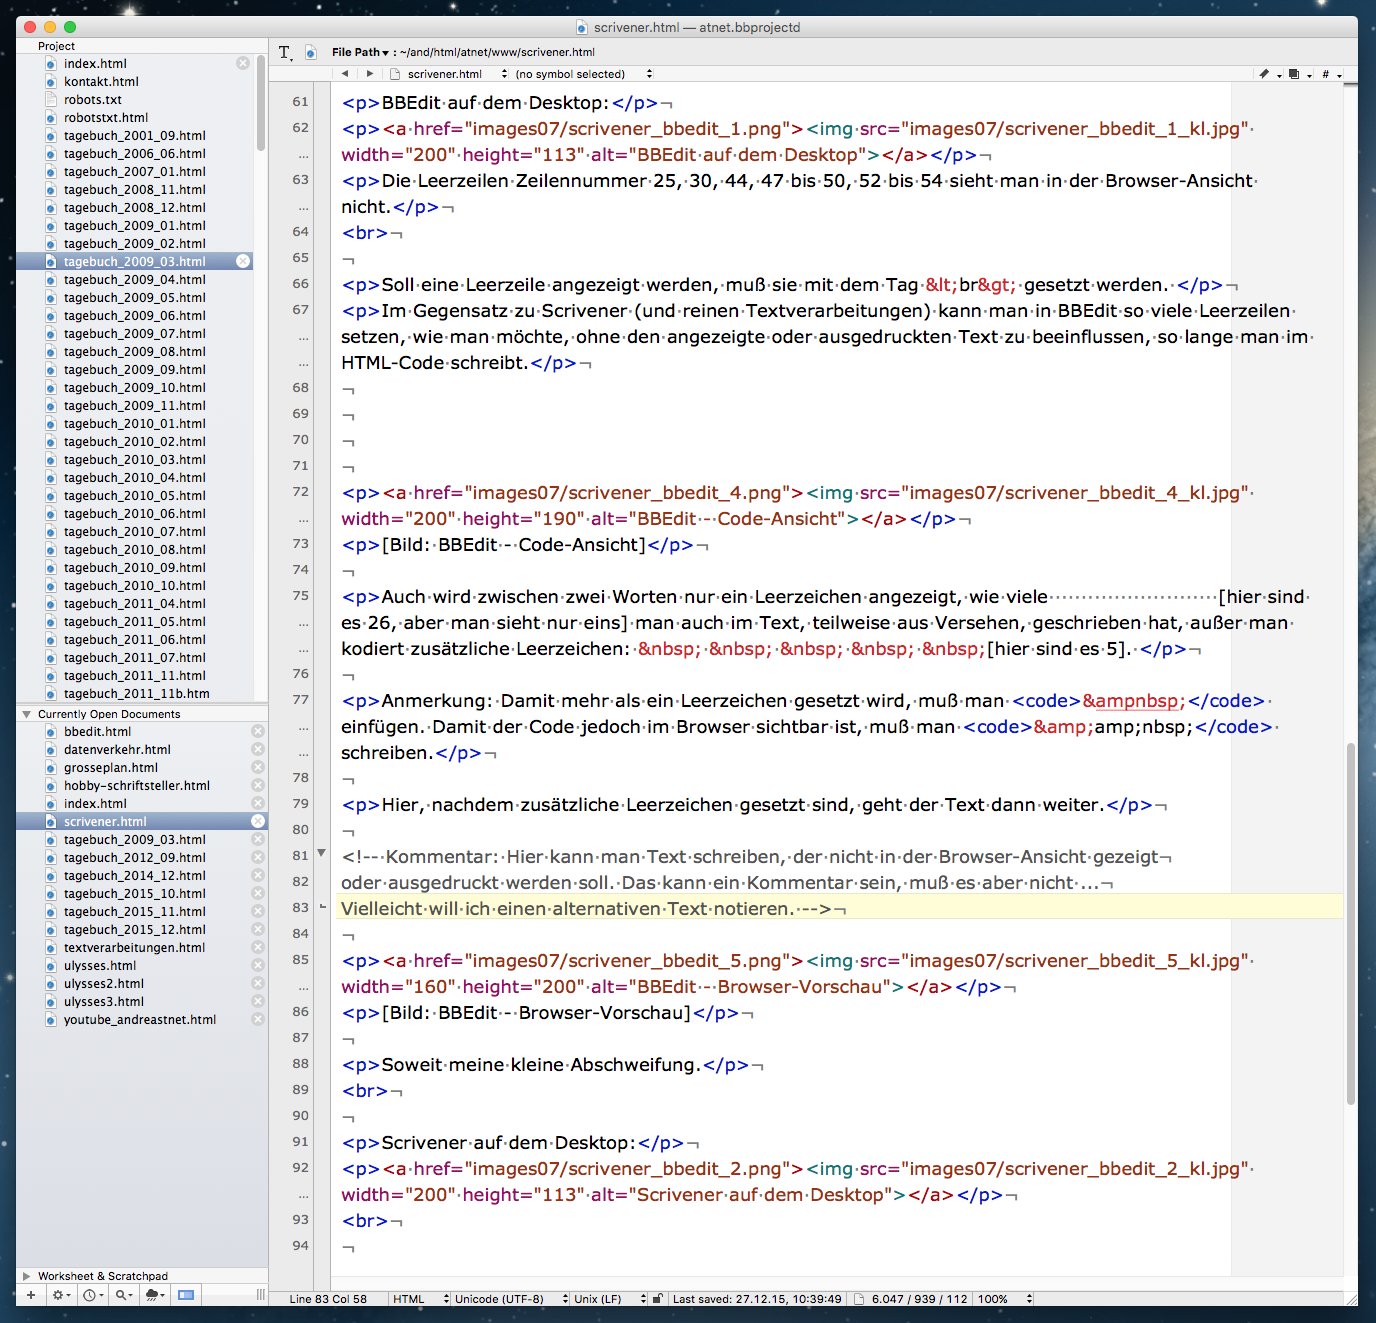The image size is (1376, 1323).
Task: Open the scrivener.html document popup
Action: pos(449,74)
